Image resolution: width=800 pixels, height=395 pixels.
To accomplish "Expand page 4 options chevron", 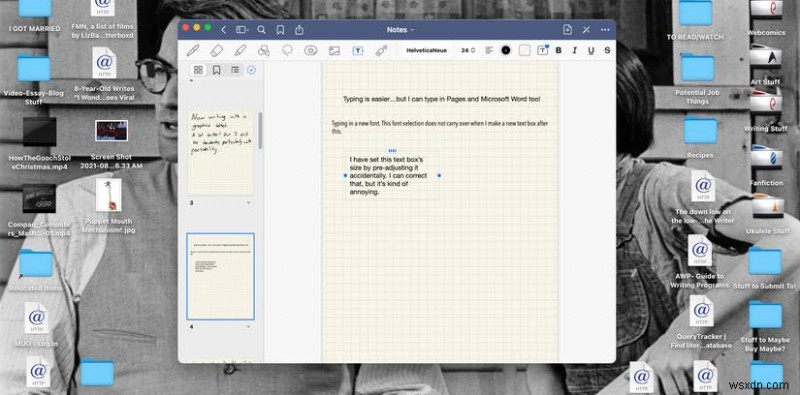I will coord(248,327).
